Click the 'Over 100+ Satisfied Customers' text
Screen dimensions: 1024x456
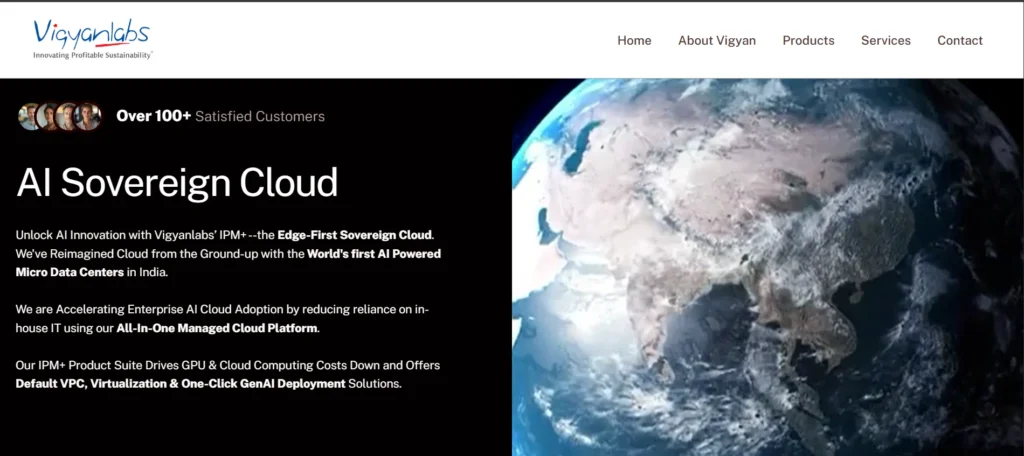coord(220,116)
